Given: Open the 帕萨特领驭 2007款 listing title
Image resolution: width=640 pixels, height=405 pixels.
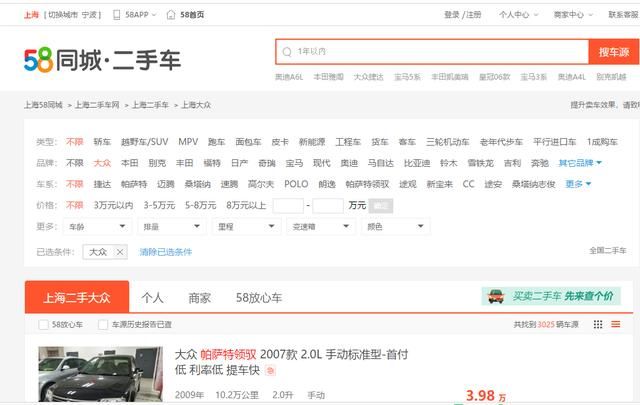Looking at the screenshot, I should point(291,362).
